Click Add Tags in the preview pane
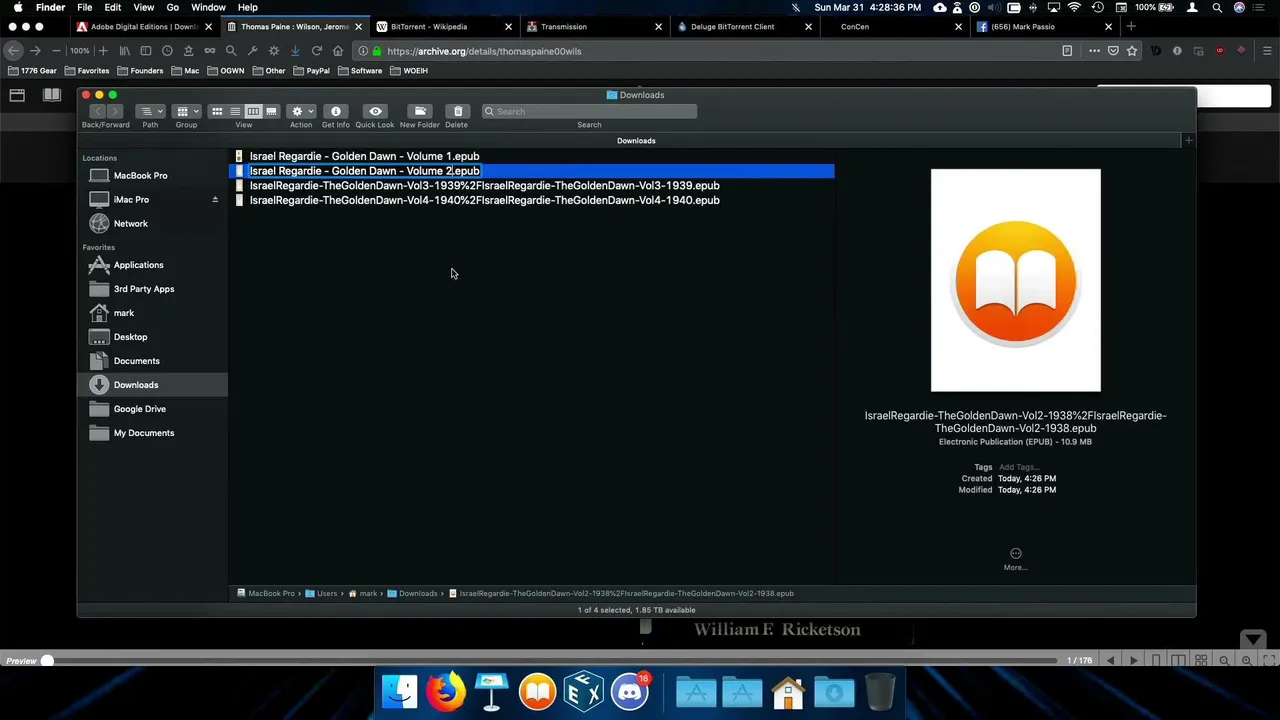1280x720 pixels. [x=1019, y=467]
